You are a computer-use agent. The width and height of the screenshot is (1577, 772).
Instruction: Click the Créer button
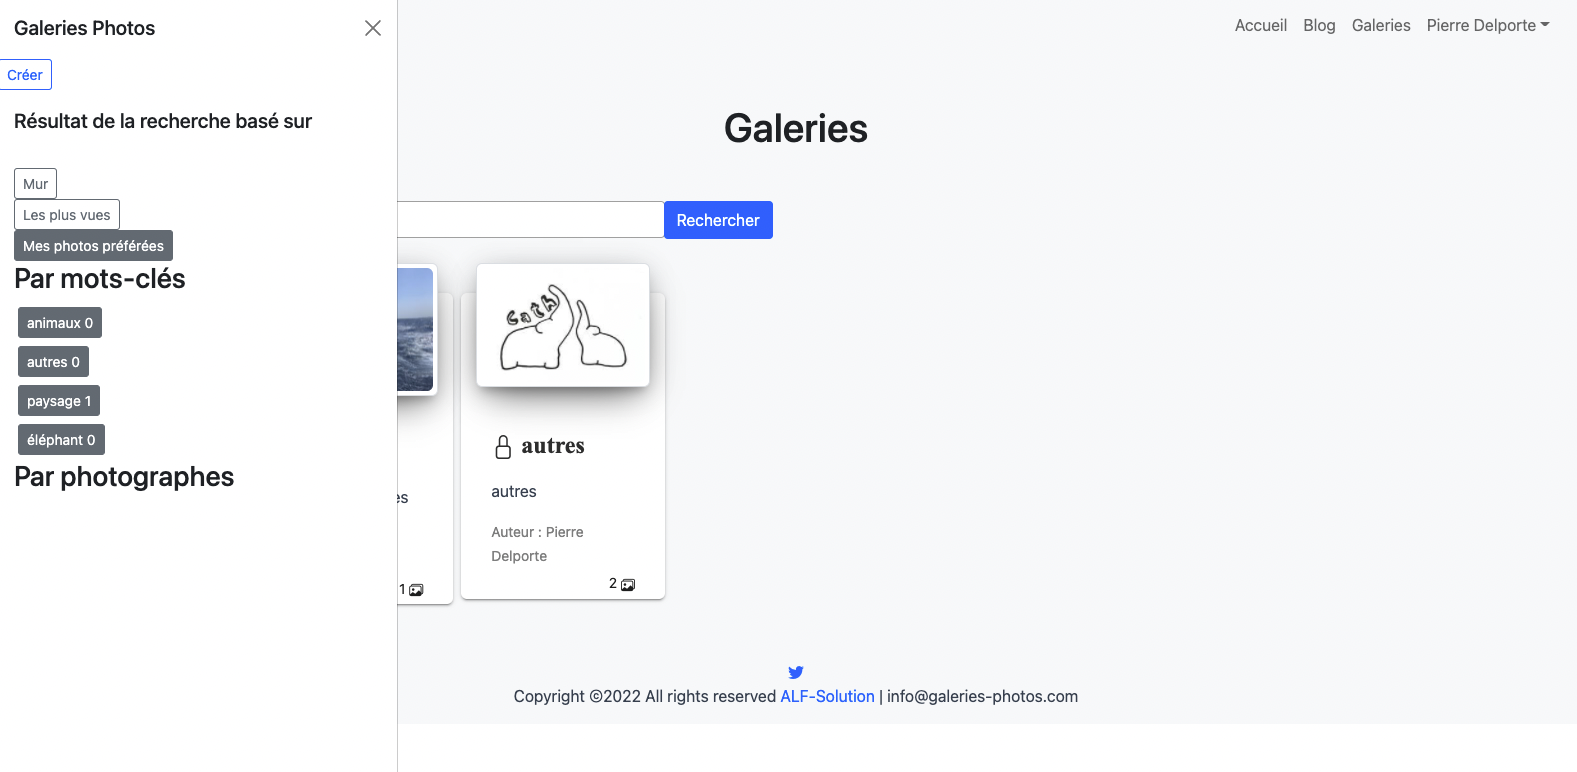[x=25, y=75]
